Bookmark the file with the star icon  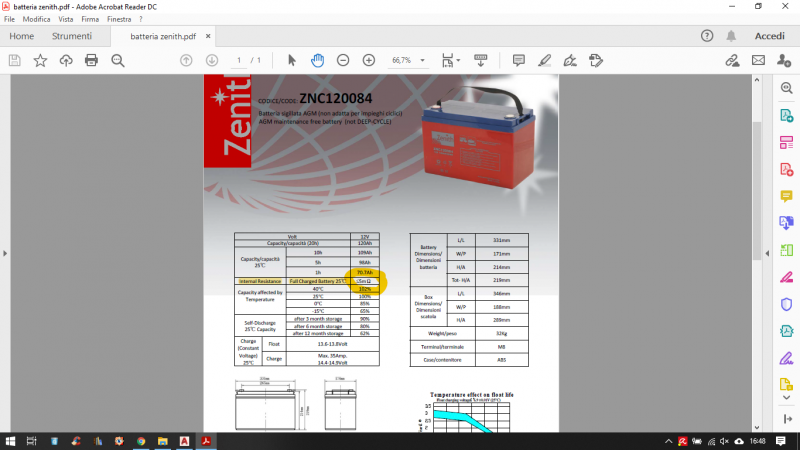click(40, 60)
